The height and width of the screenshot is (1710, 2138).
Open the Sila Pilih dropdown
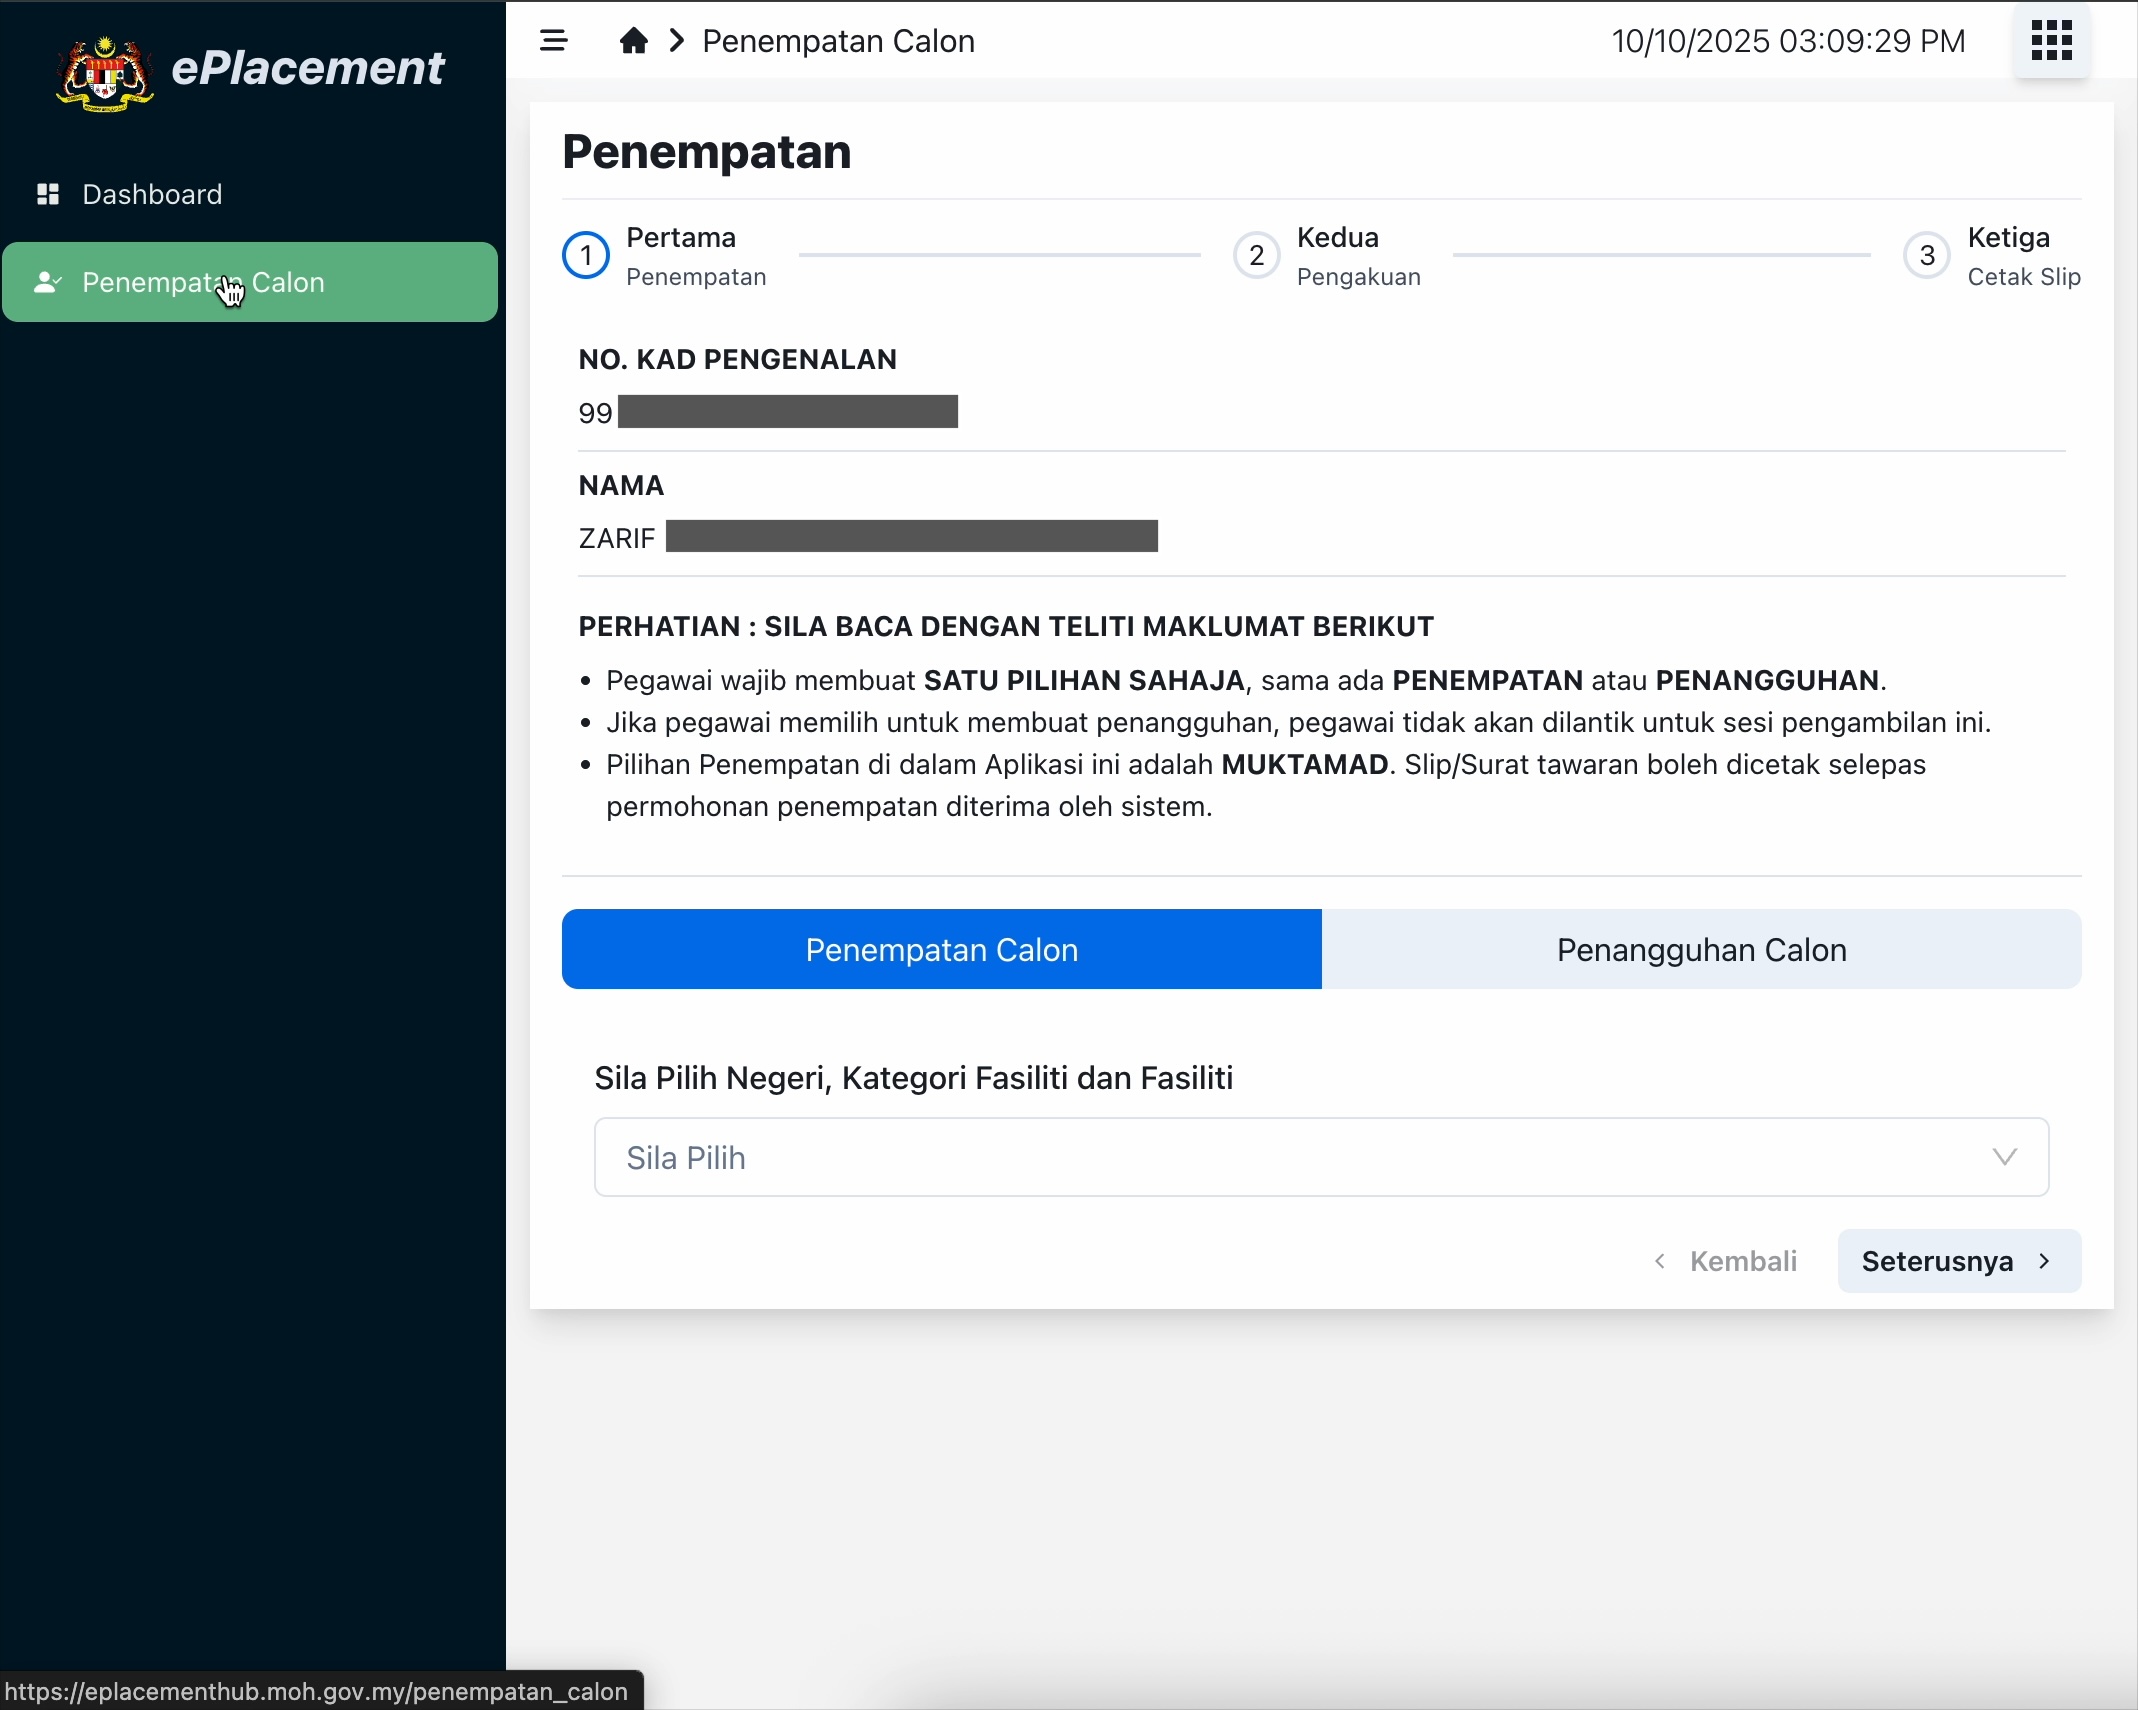click(1320, 1157)
